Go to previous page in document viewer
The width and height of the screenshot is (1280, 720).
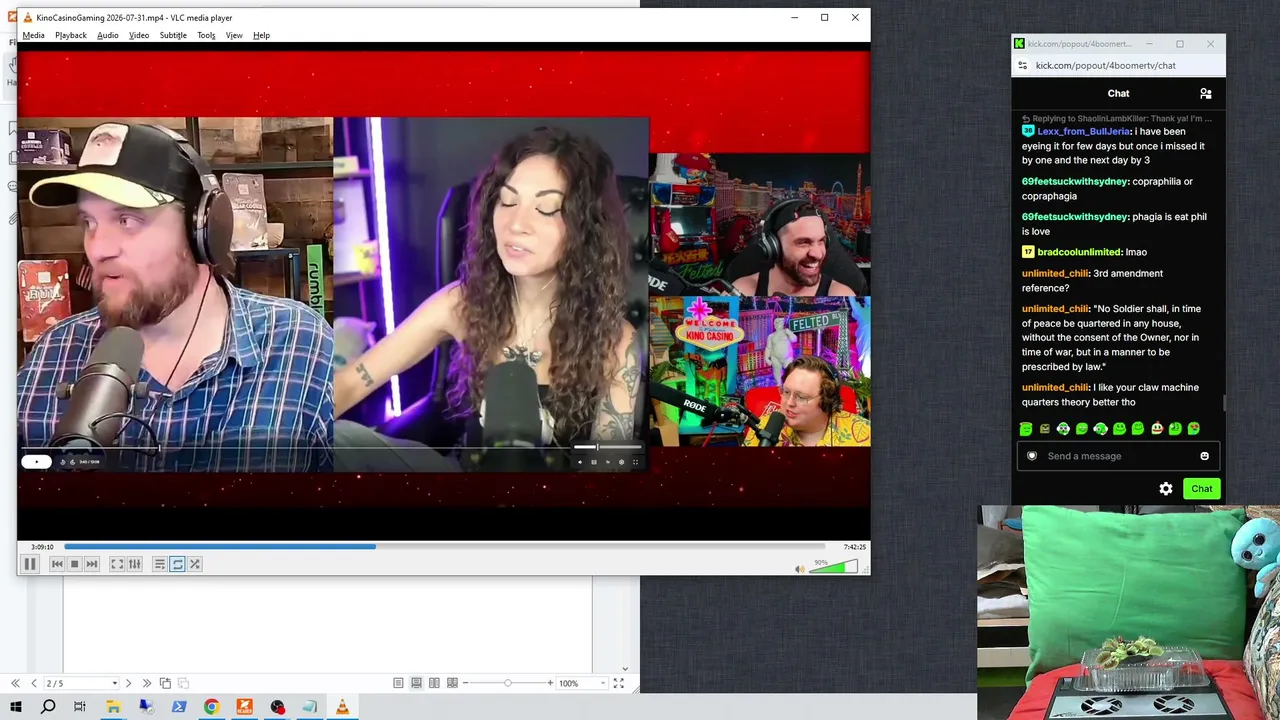click(x=33, y=683)
